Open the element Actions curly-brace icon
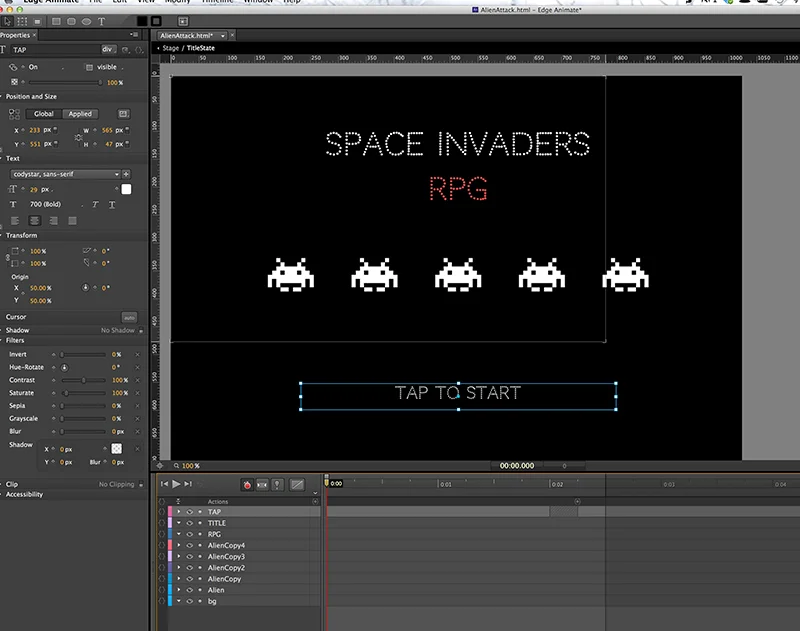The image size is (800, 631). pyautogui.click(x=138, y=50)
